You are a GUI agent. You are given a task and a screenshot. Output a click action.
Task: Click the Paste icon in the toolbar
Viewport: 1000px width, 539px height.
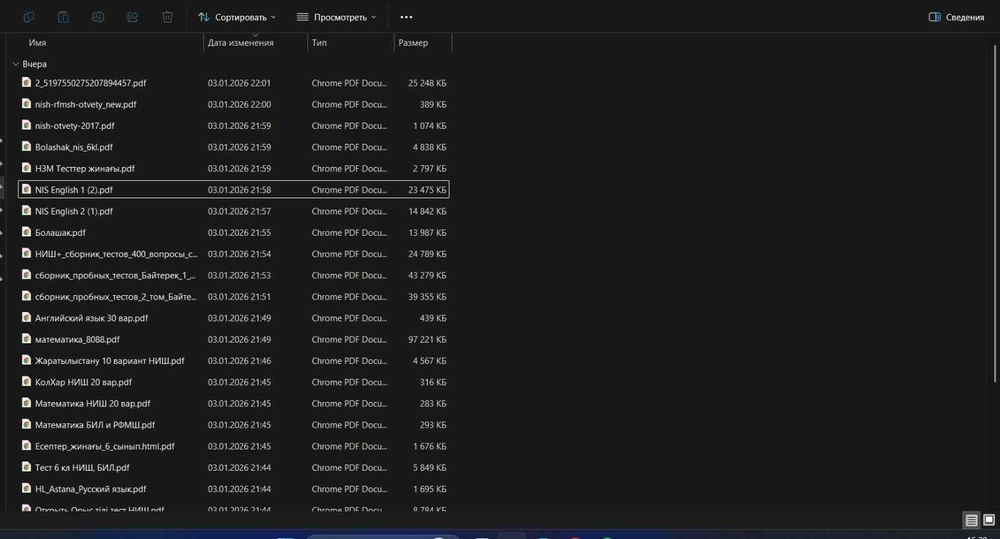point(63,17)
